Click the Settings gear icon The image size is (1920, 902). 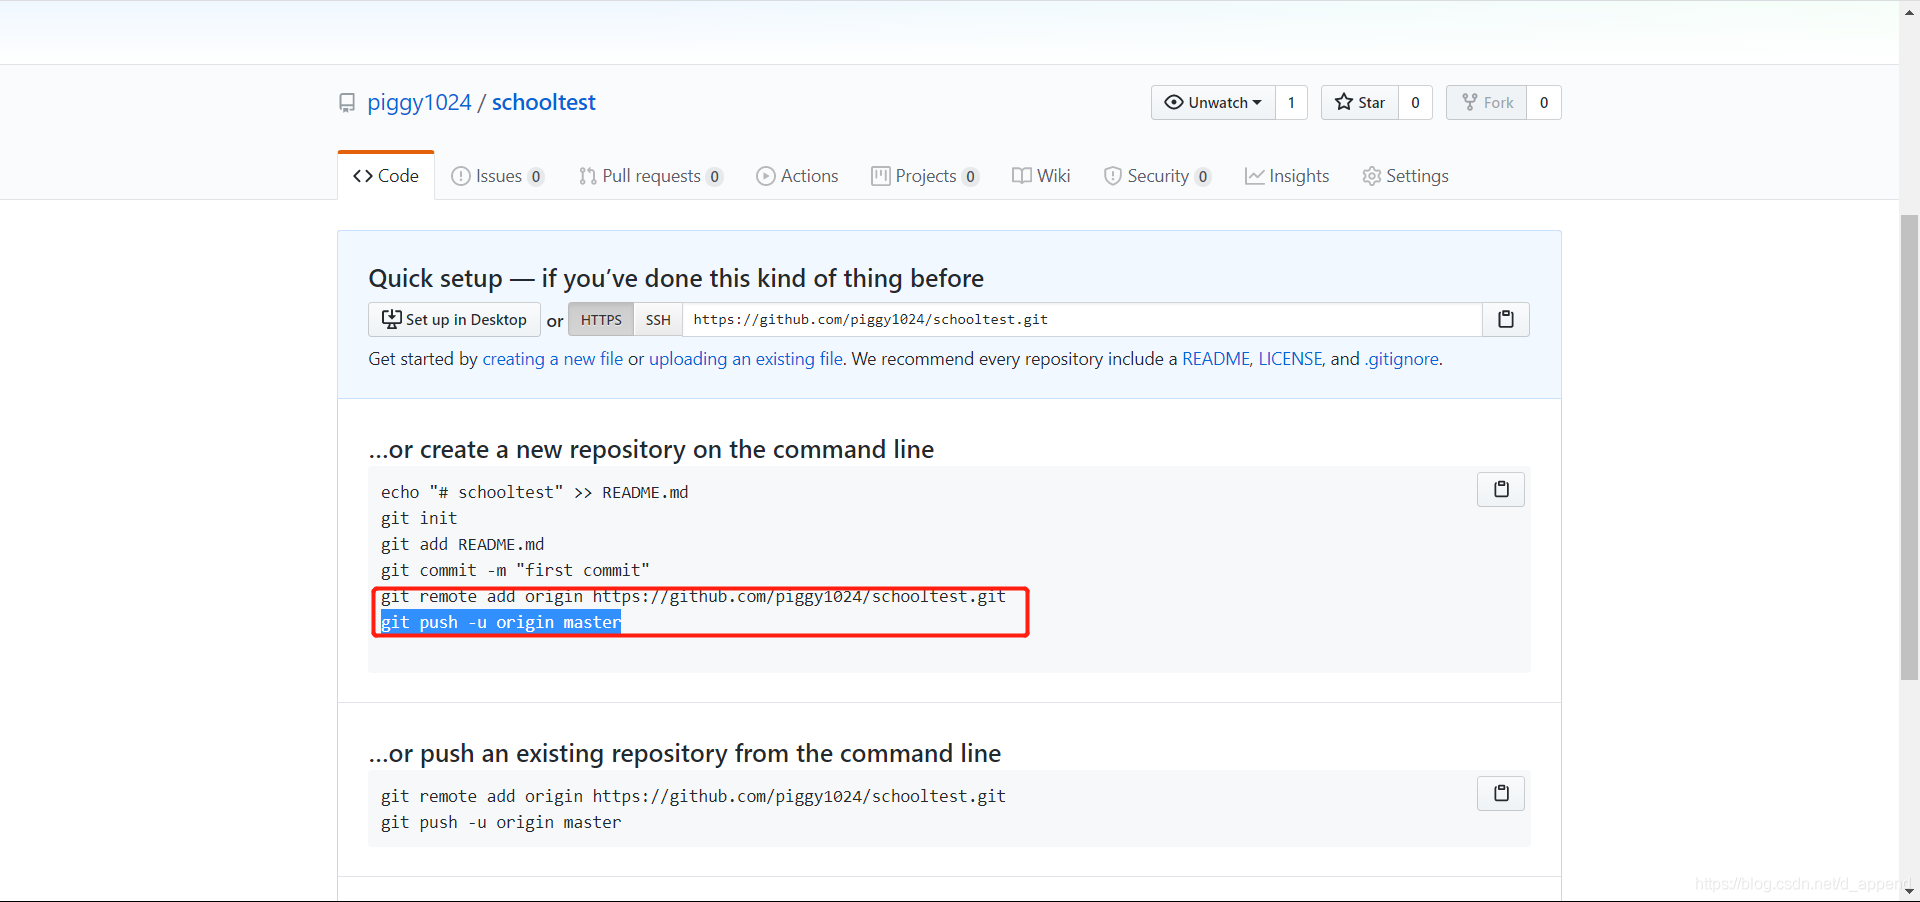tap(1372, 176)
